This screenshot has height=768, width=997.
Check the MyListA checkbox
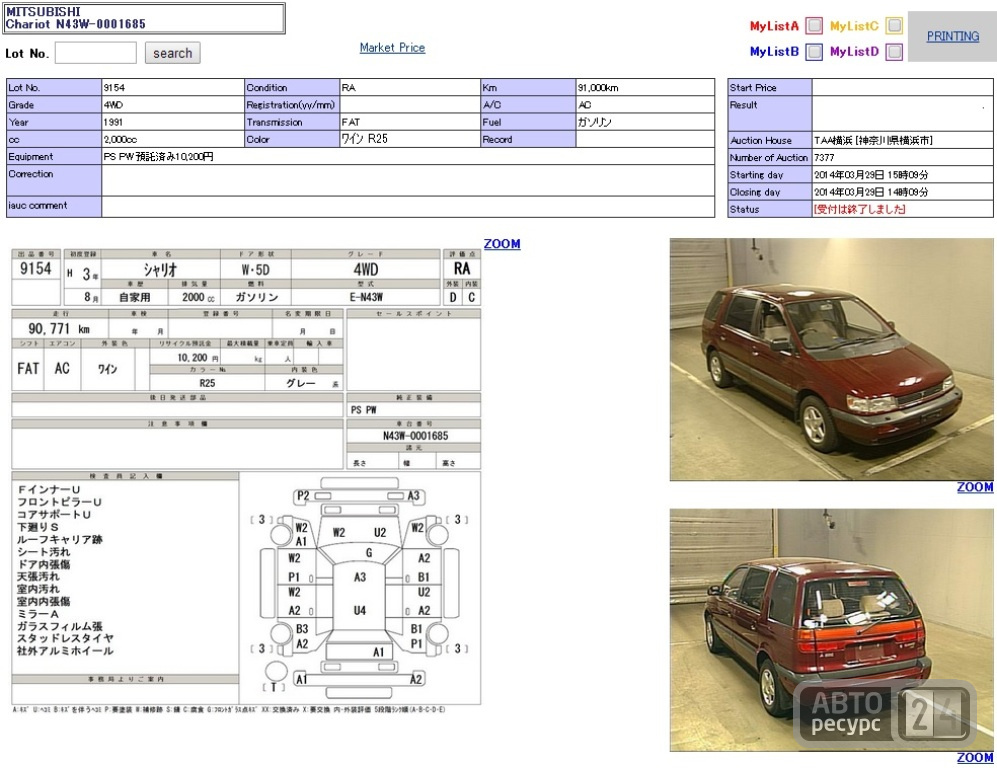813,26
